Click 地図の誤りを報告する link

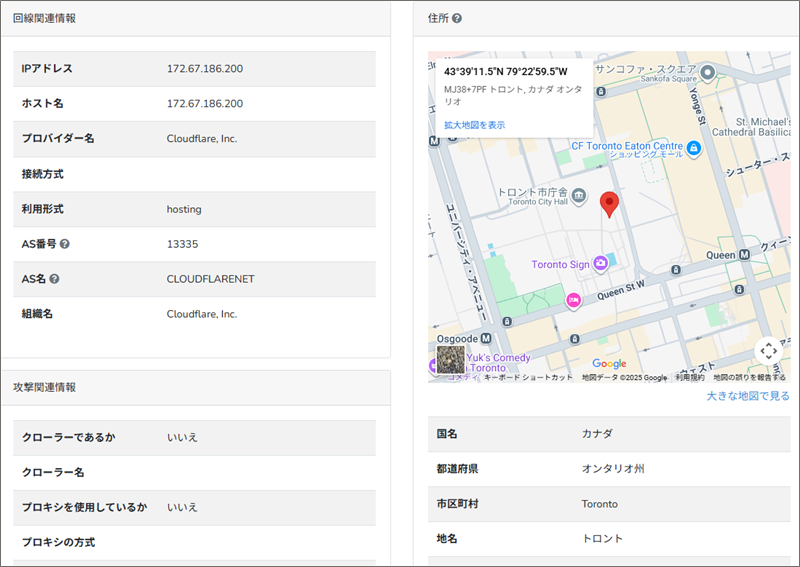749,378
